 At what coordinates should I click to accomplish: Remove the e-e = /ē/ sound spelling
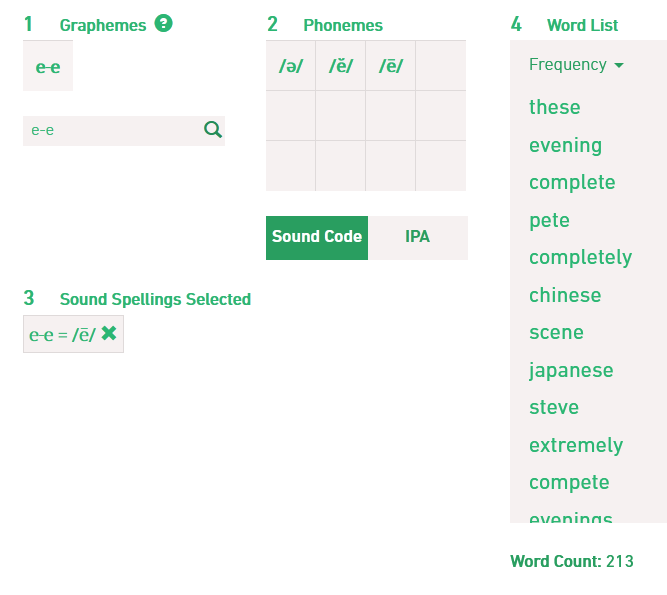click(x=109, y=333)
